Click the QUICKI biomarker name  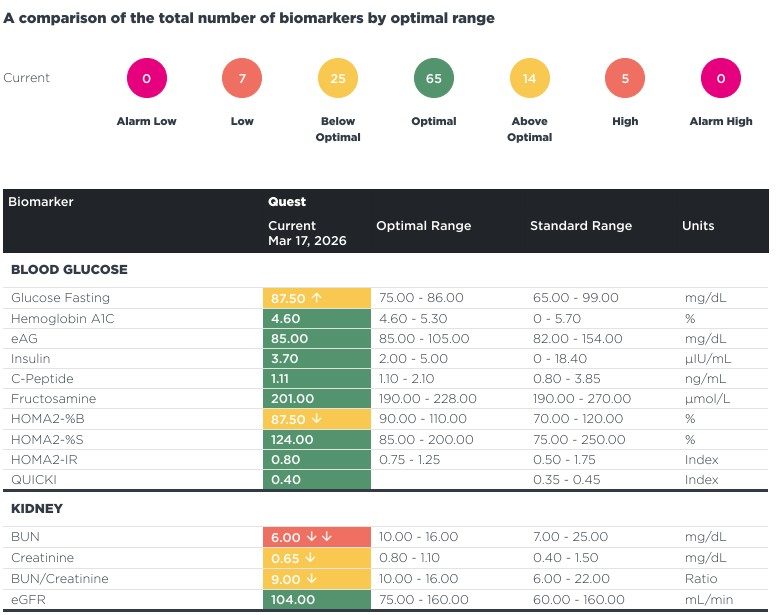(34, 480)
